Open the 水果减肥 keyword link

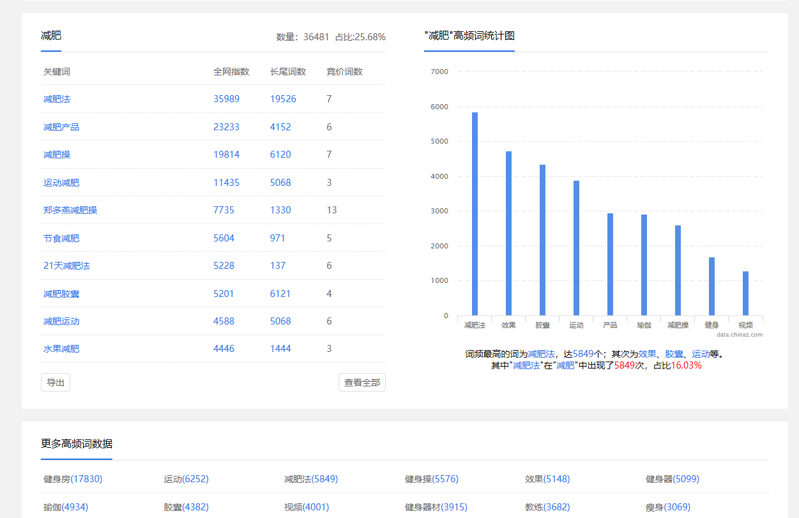click(x=61, y=349)
